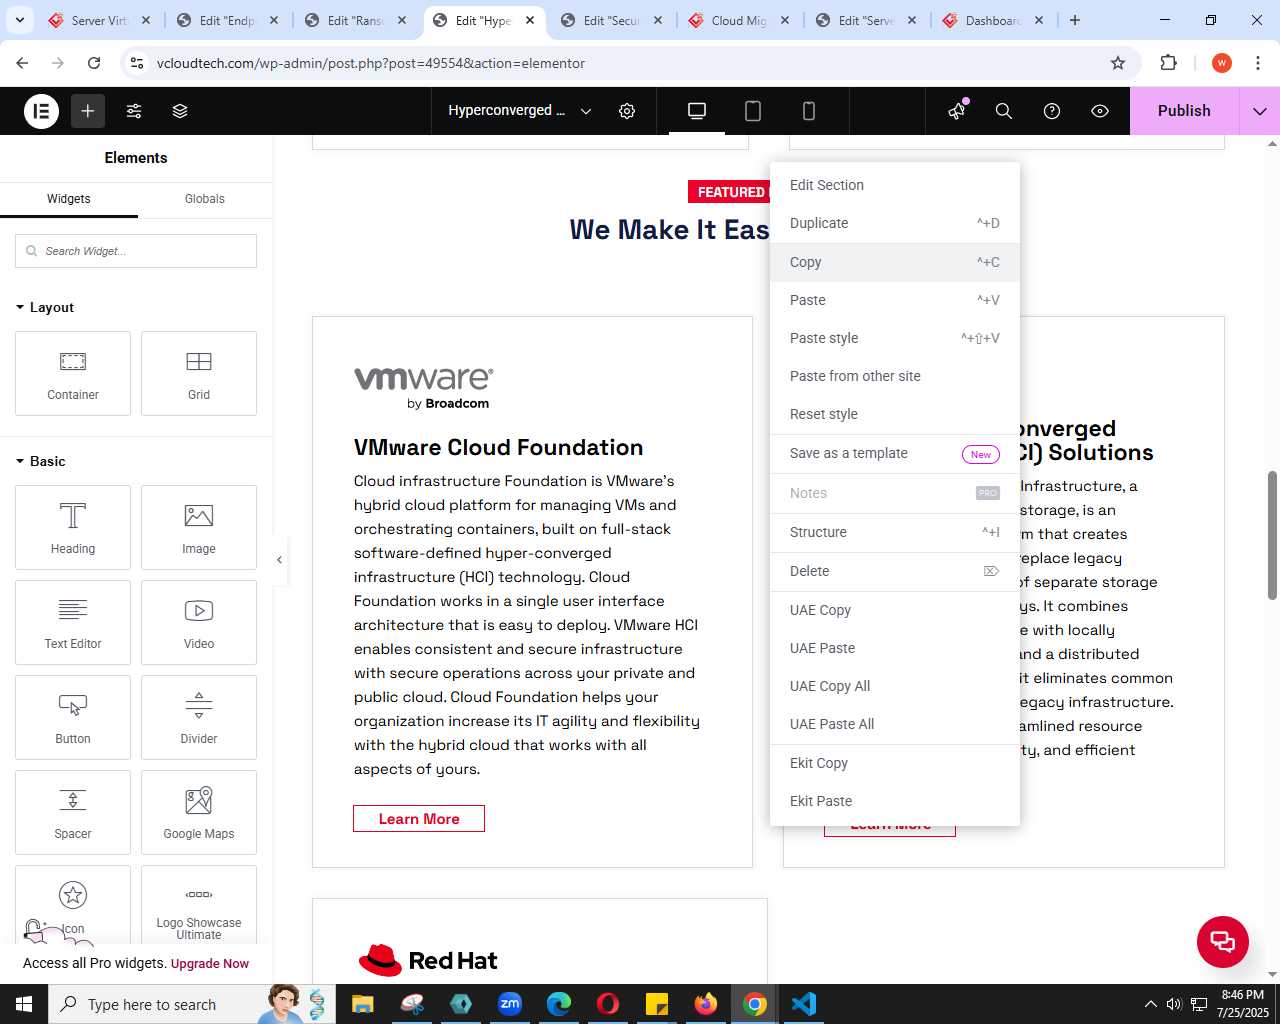This screenshot has height=1024, width=1280.
Task: Open the Chrome tab search dropdown
Action: coord(20,20)
